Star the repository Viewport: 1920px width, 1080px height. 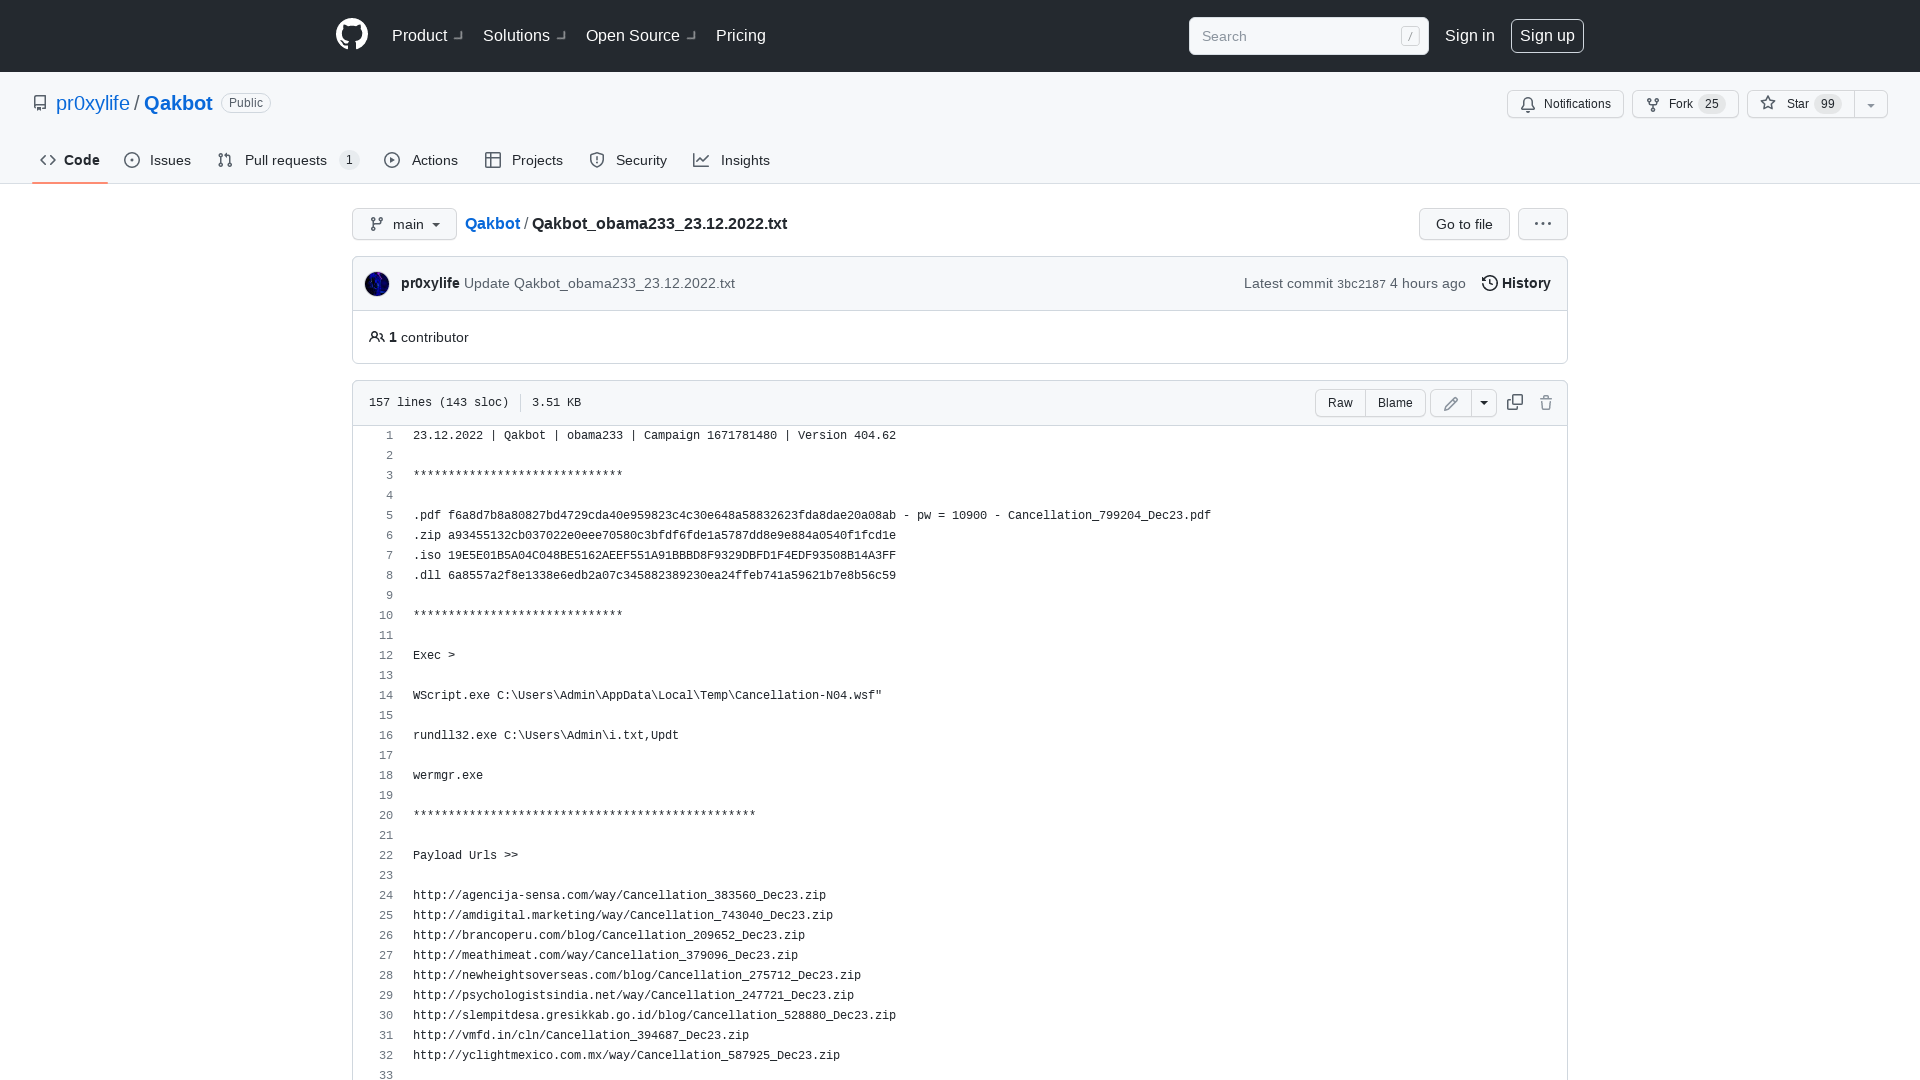tap(1801, 104)
